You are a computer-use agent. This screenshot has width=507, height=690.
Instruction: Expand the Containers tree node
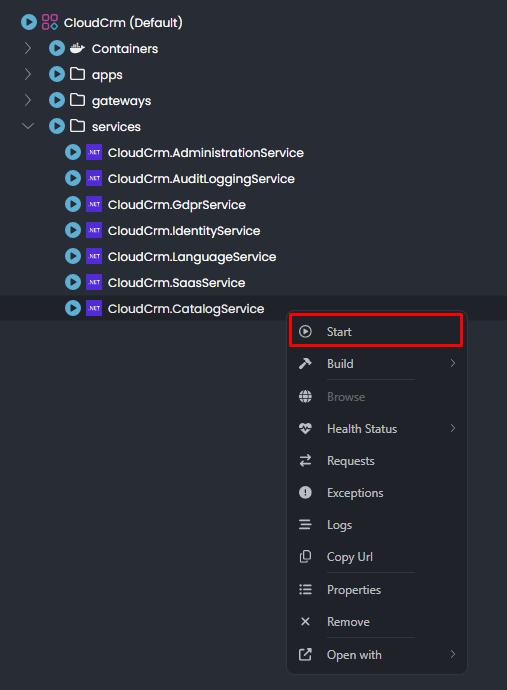(28, 48)
